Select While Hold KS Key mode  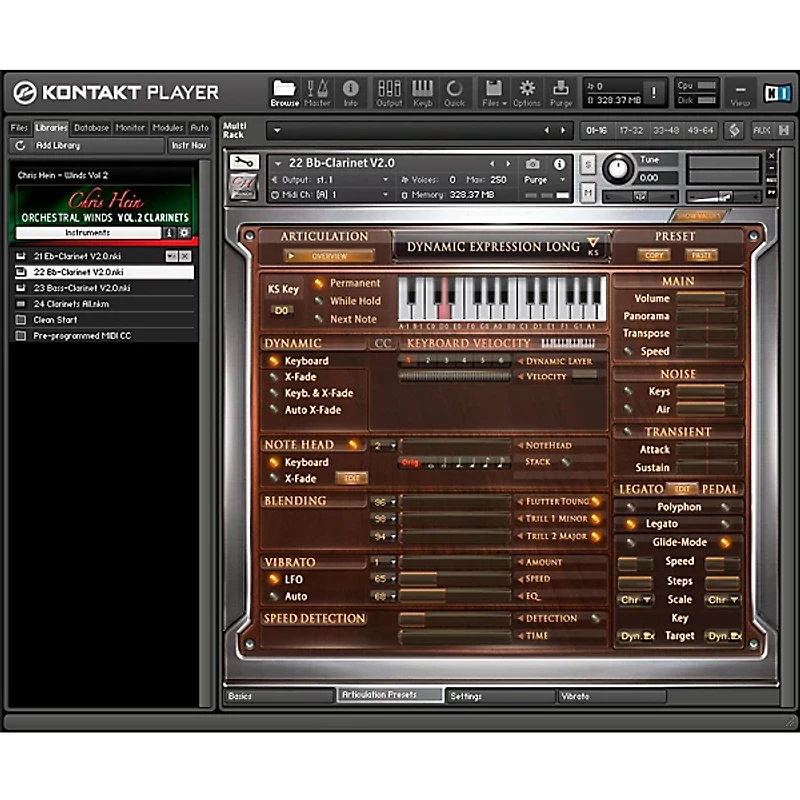coord(319,301)
